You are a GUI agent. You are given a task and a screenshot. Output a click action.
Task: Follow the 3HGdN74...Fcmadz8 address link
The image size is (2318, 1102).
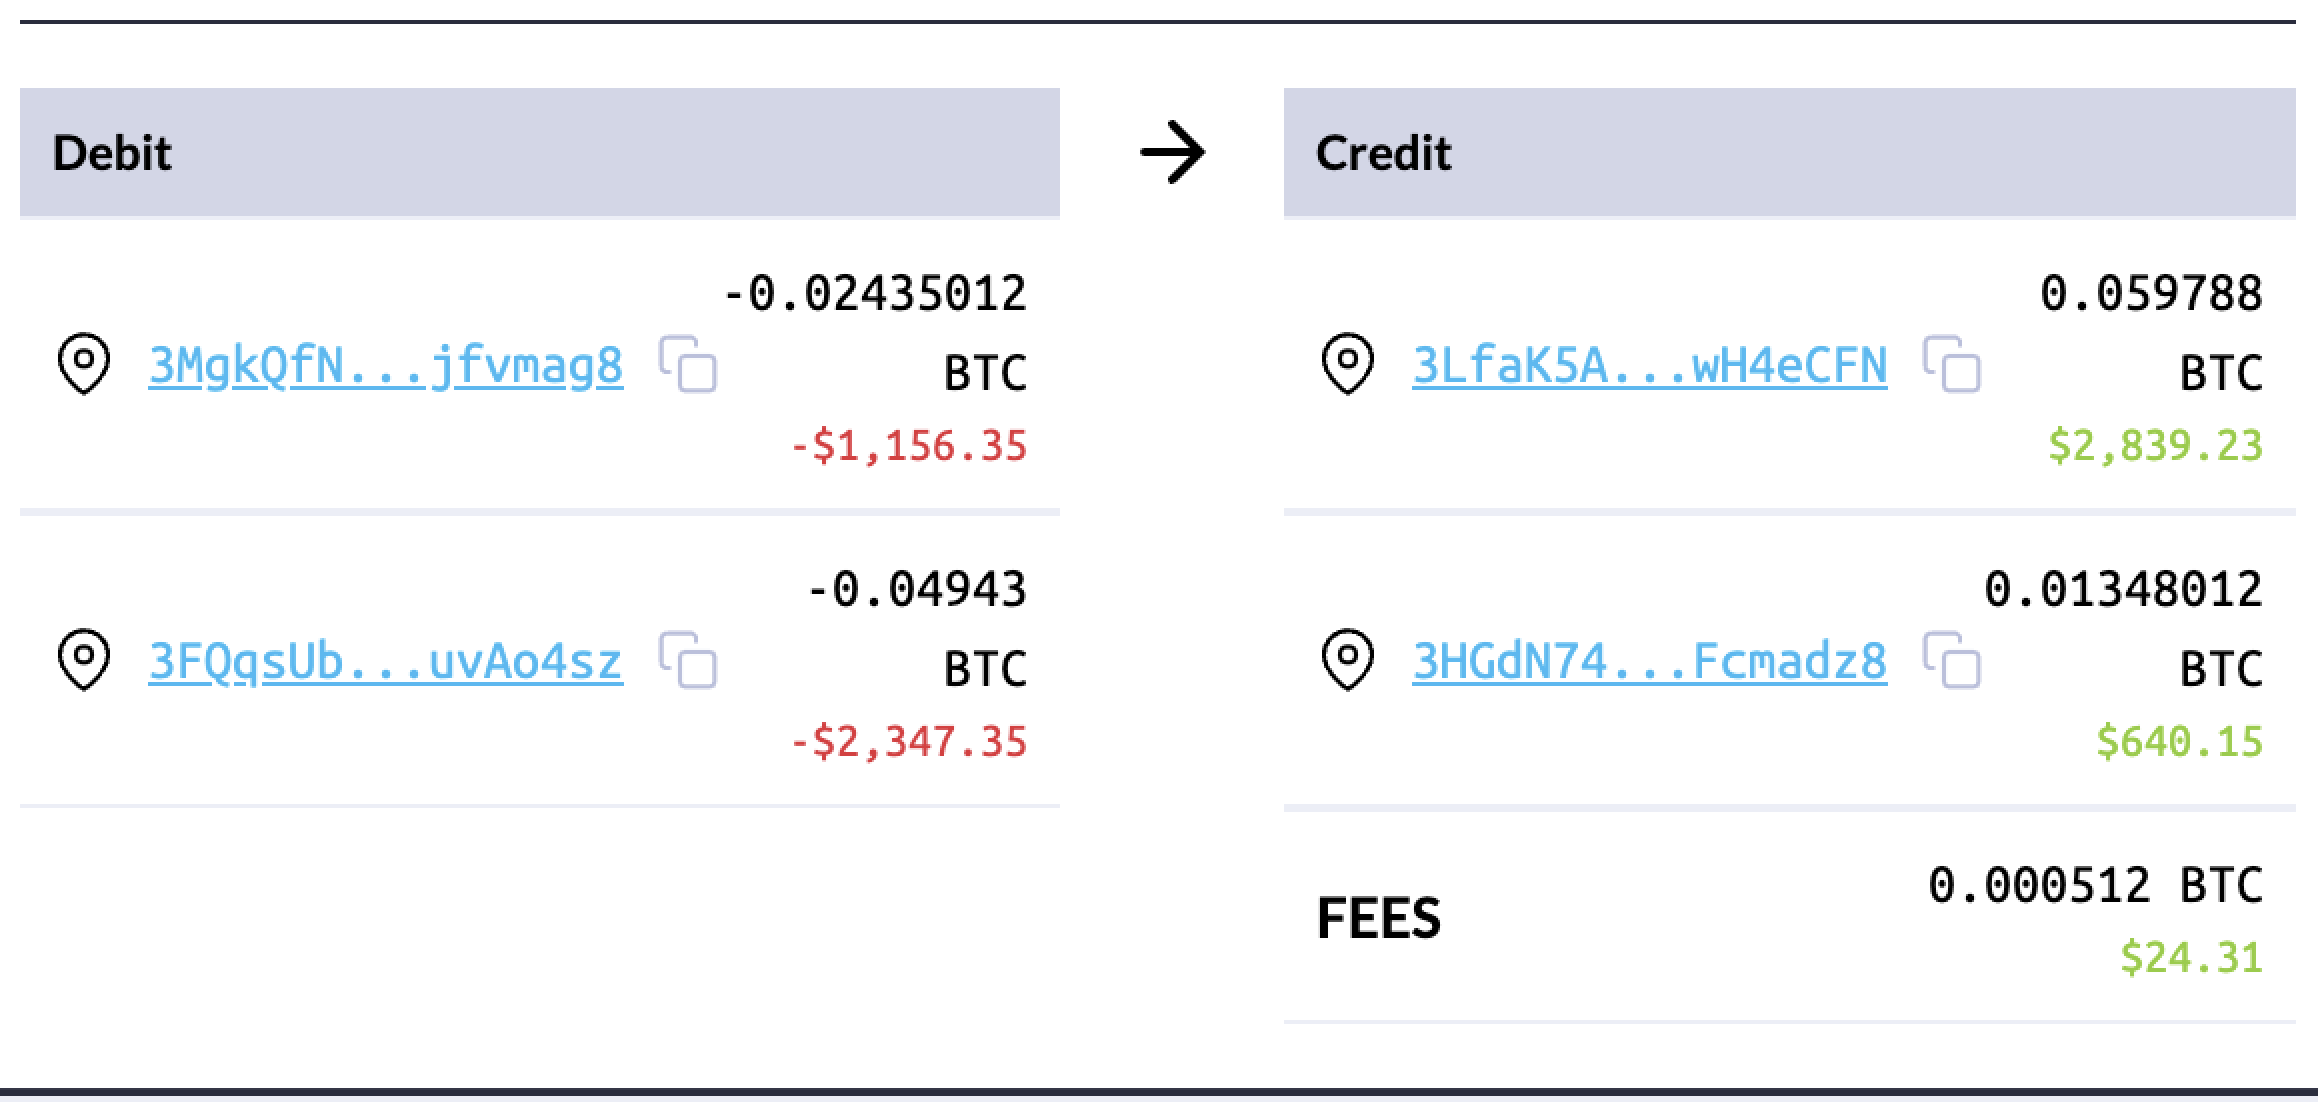pyautogui.click(x=1650, y=661)
